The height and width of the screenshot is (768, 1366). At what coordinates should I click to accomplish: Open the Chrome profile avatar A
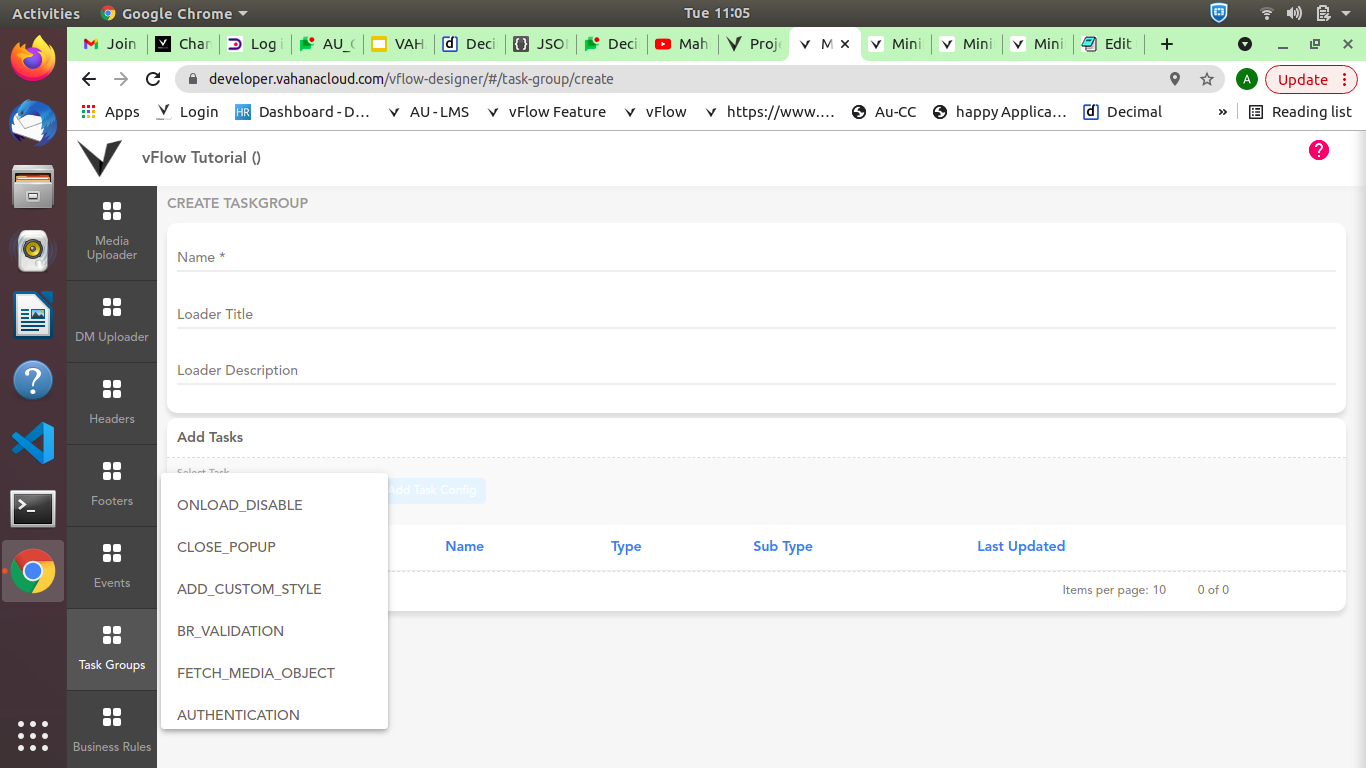(1246, 79)
